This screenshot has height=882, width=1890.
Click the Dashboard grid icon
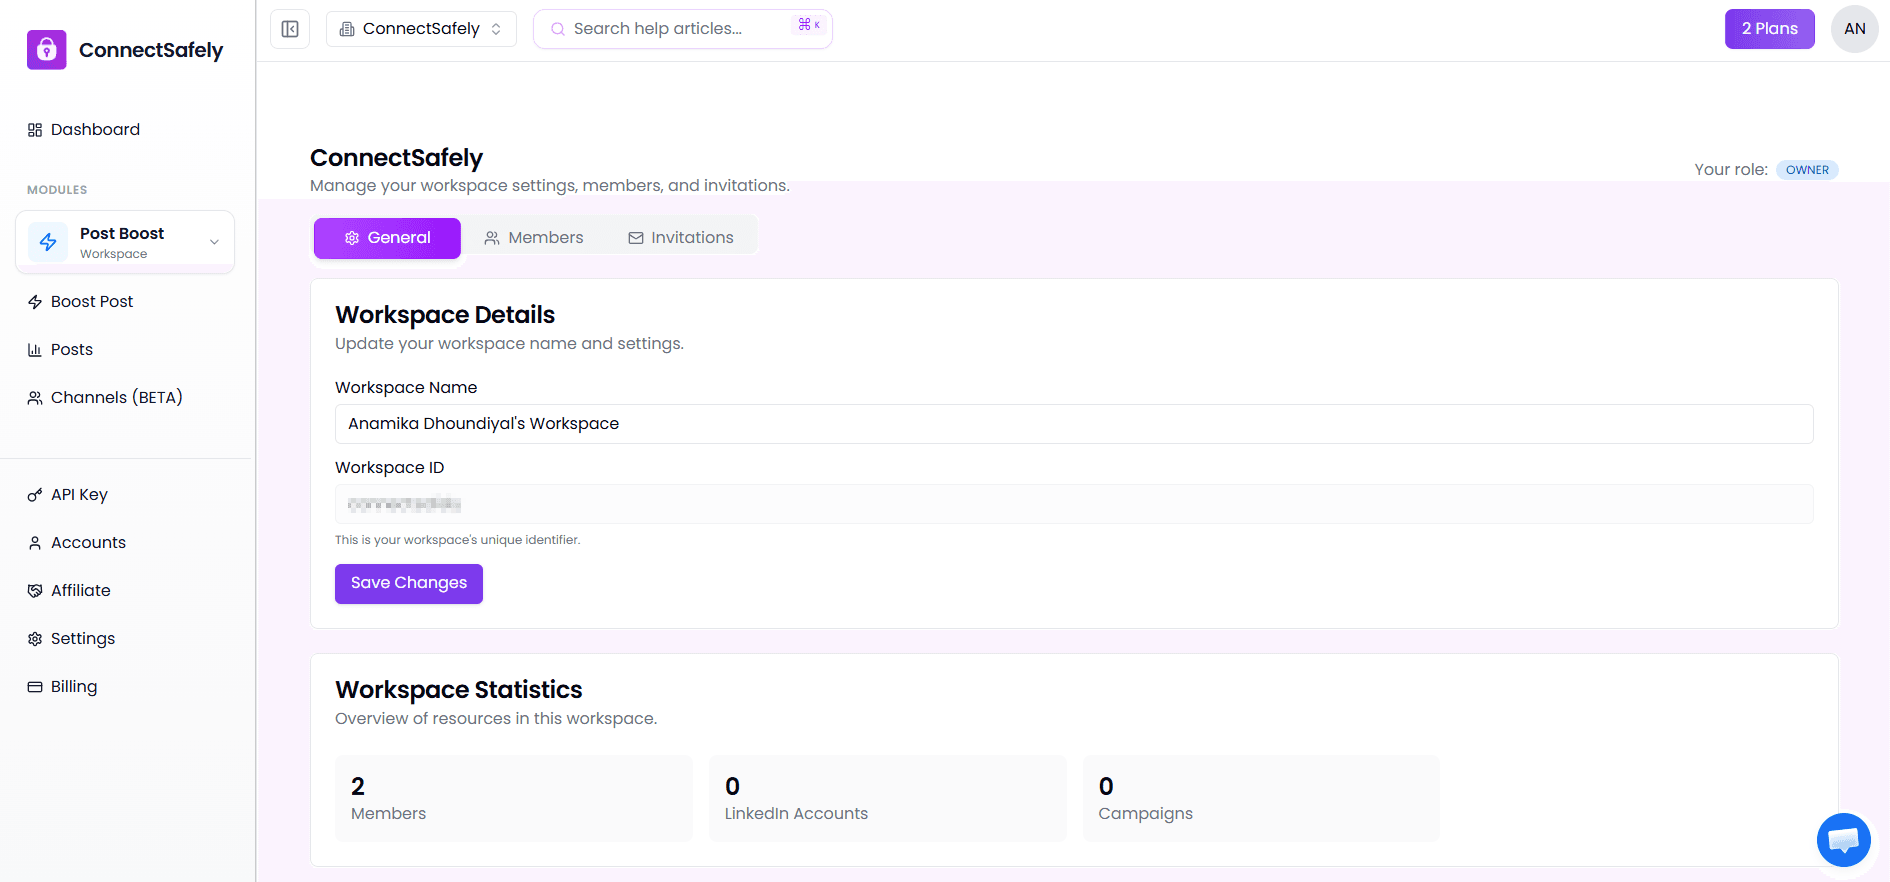pos(35,130)
